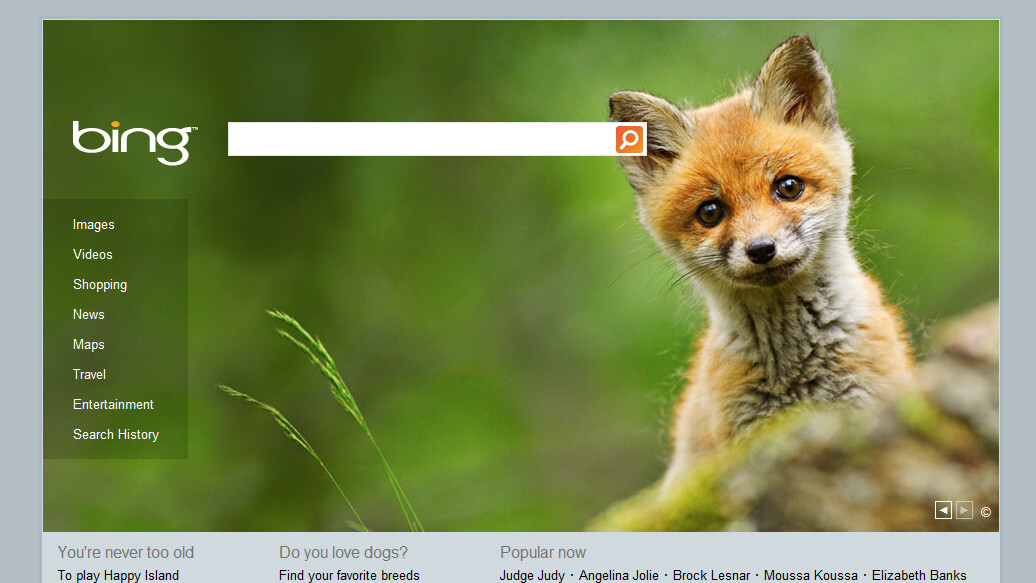Select Angelina Jolie in Popular now
Screen dimensions: 1036x583
coord(618,575)
